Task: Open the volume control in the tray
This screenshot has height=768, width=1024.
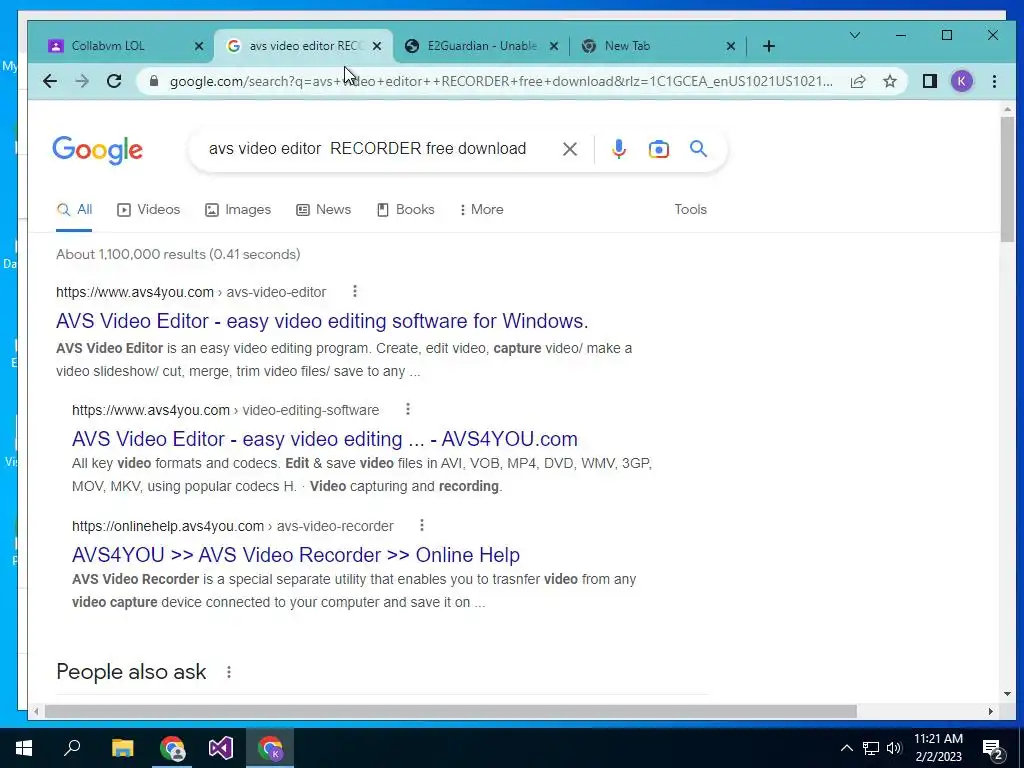Action: 894,748
